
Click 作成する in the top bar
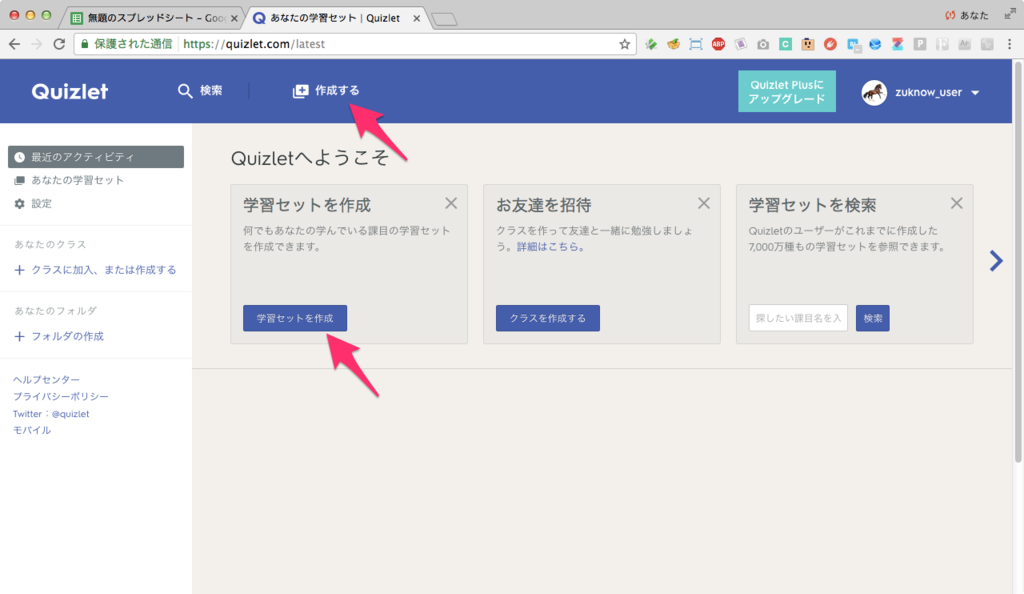pyautogui.click(x=326, y=91)
